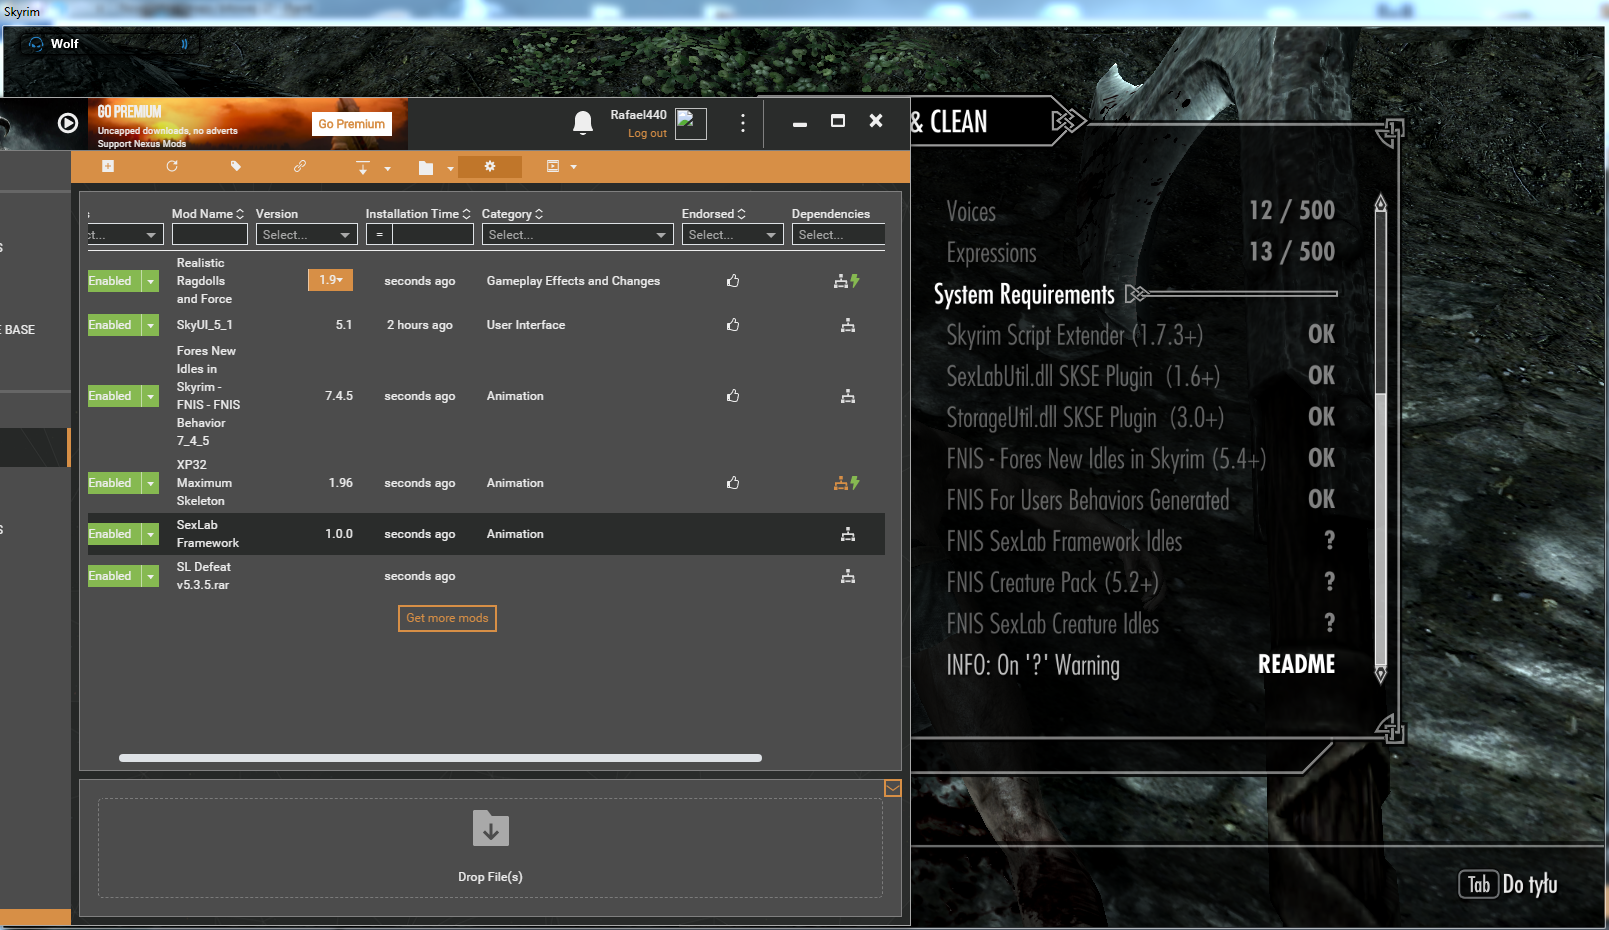The image size is (1609, 930).
Task: Click the Drop File(s) download icon
Action: click(491, 829)
